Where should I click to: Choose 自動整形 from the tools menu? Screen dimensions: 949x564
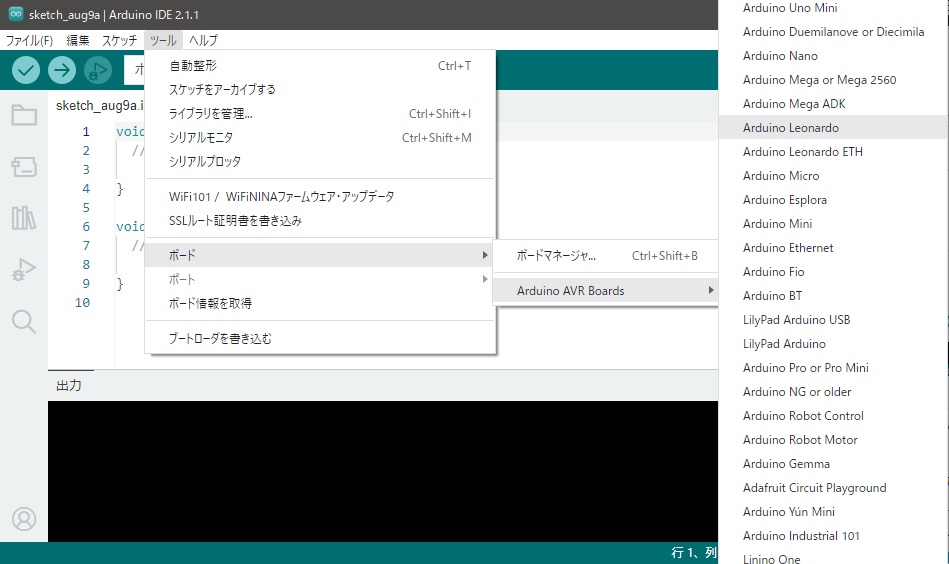click(320, 65)
